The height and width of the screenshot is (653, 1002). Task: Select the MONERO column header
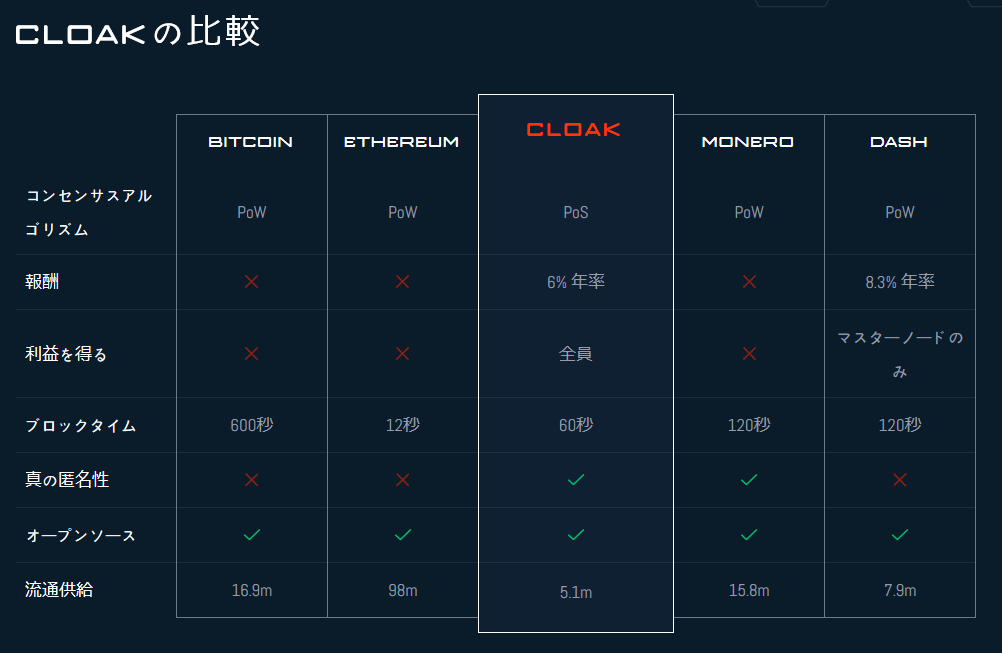748,142
